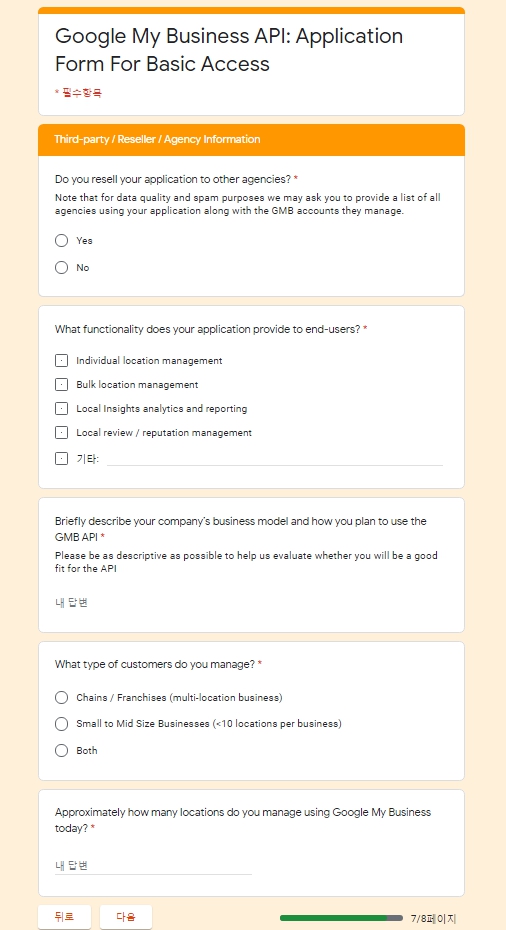The image size is (506, 930).
Task: Go back with the 뒤로 button
Action: [x=64, y=916]
